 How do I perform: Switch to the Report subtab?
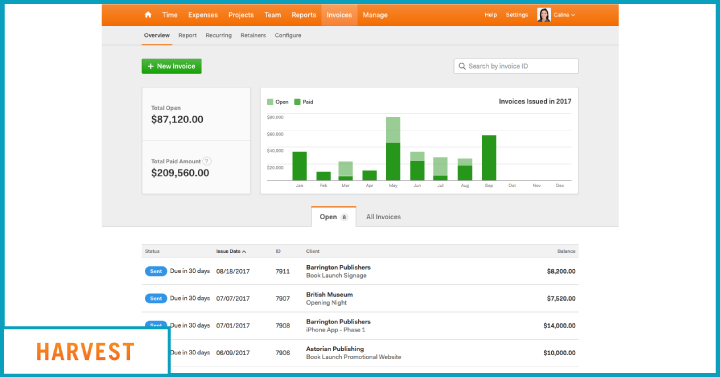pyautogui.click(x=187, y=35)
